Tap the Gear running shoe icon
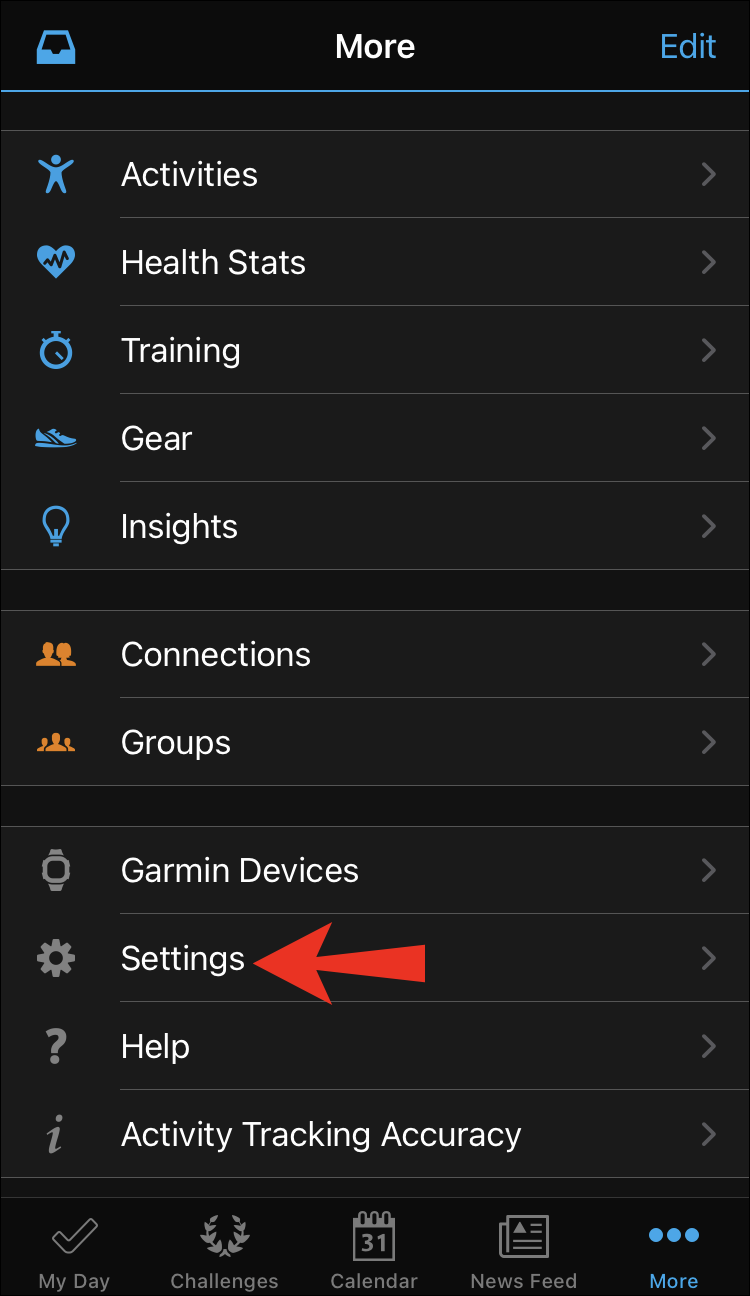750x1296 pixels. pos(56,438)
